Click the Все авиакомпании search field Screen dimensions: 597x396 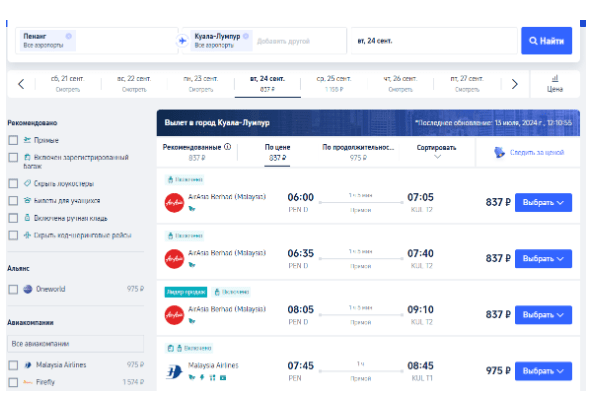coord(75,343)
